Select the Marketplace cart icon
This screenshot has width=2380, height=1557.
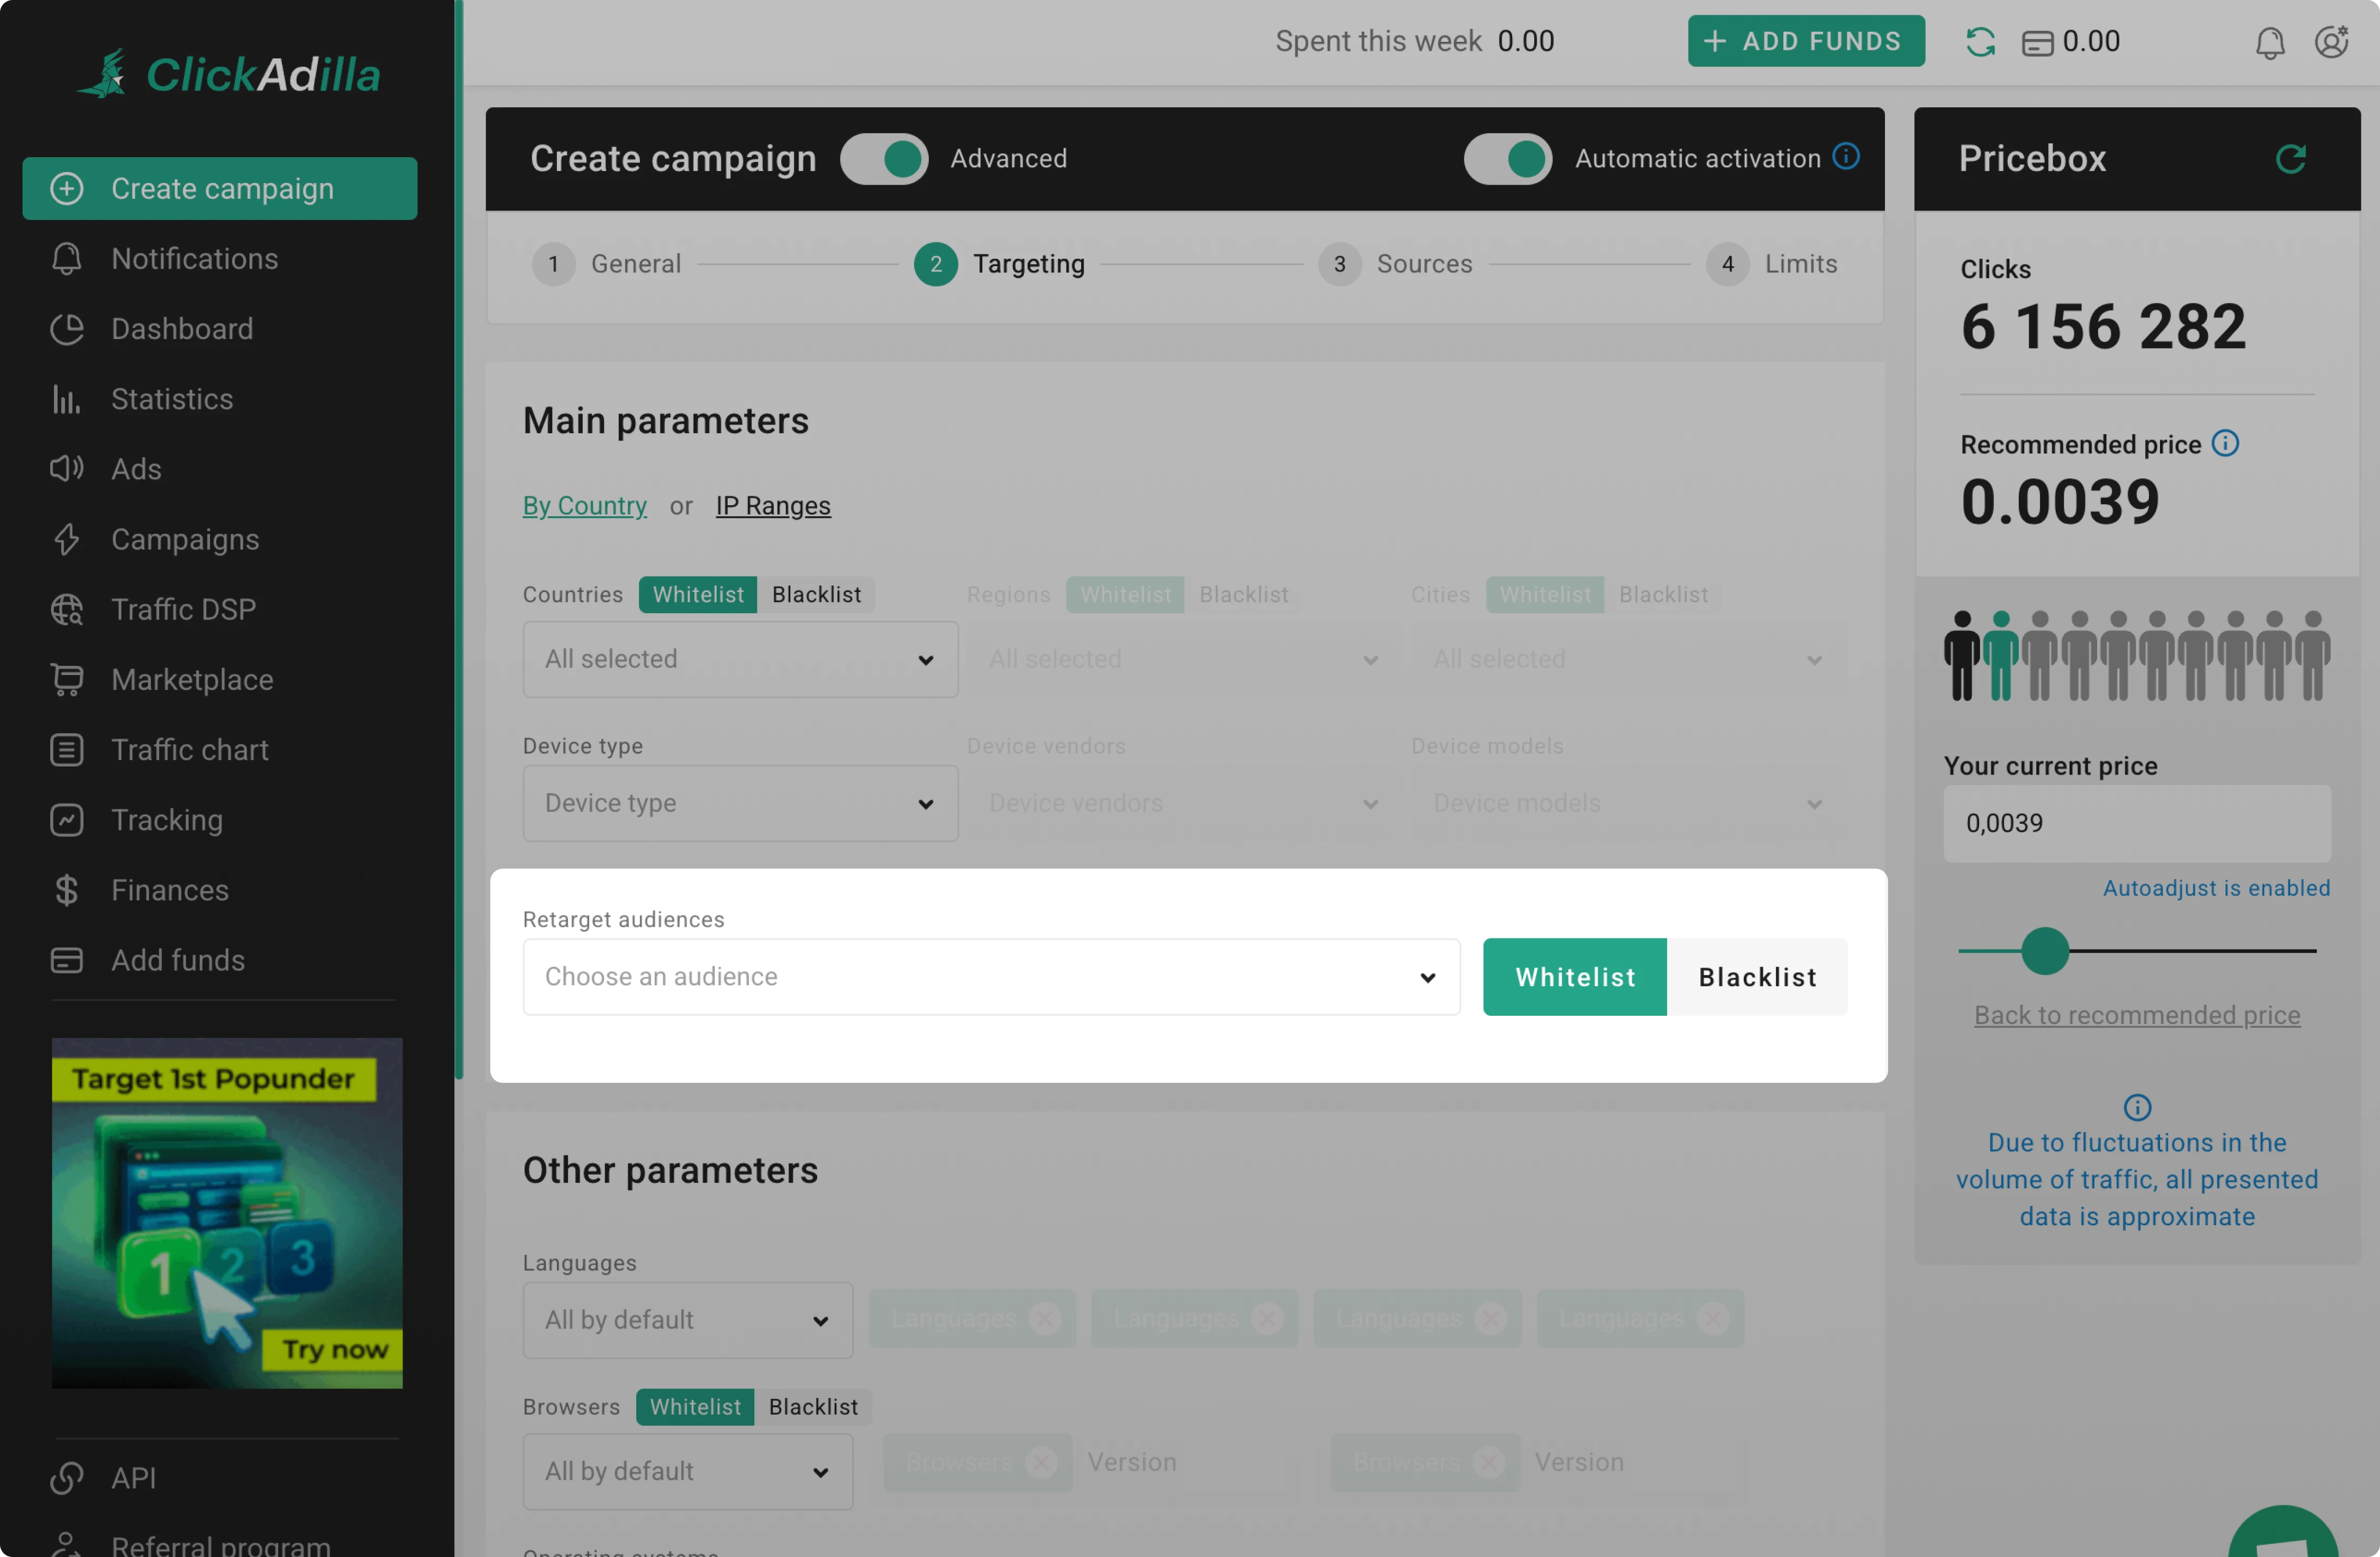point(66,679)
